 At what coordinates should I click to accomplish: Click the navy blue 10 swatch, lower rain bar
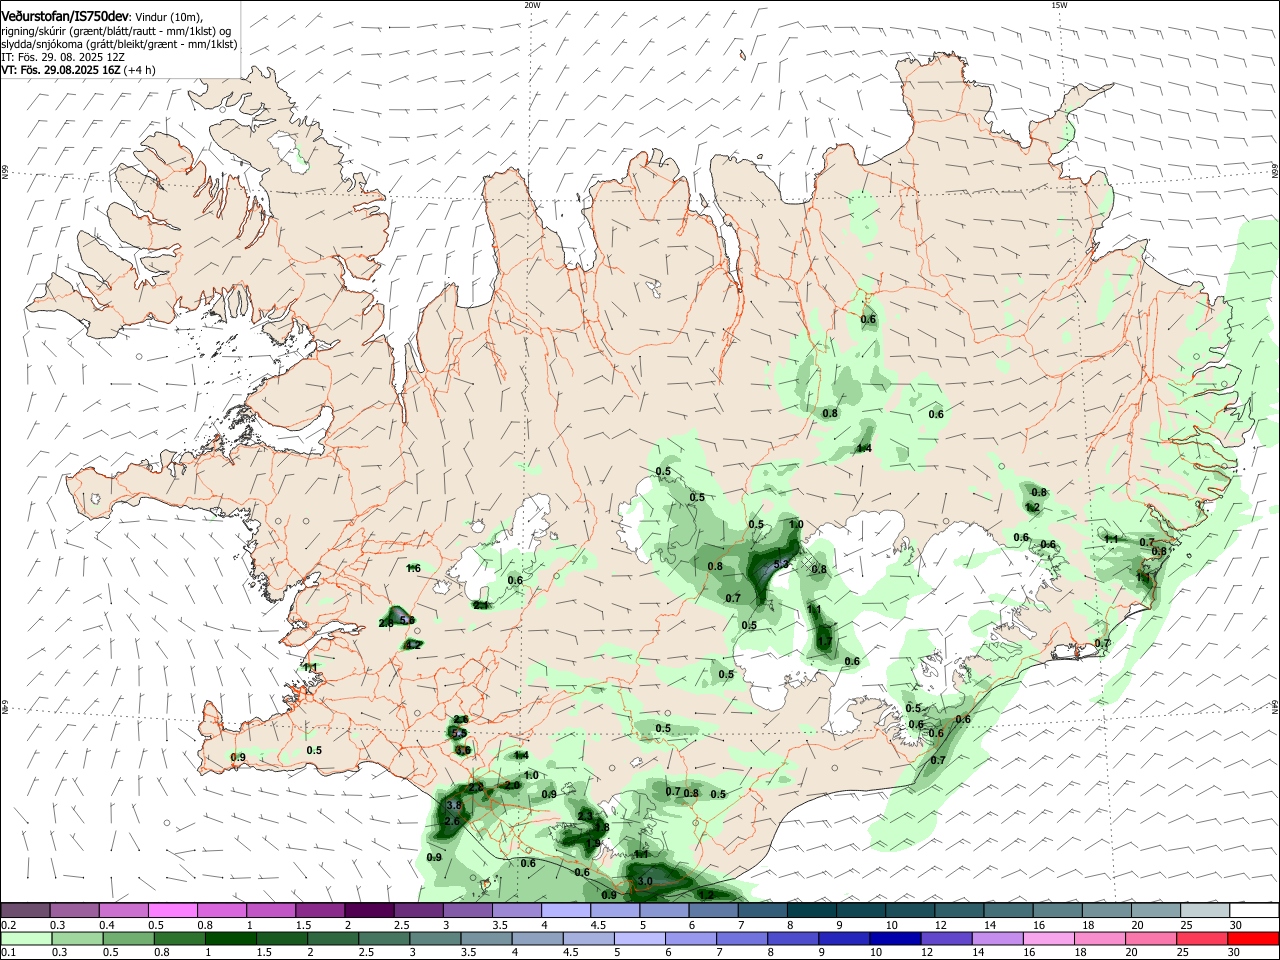(x=895, y=938)
